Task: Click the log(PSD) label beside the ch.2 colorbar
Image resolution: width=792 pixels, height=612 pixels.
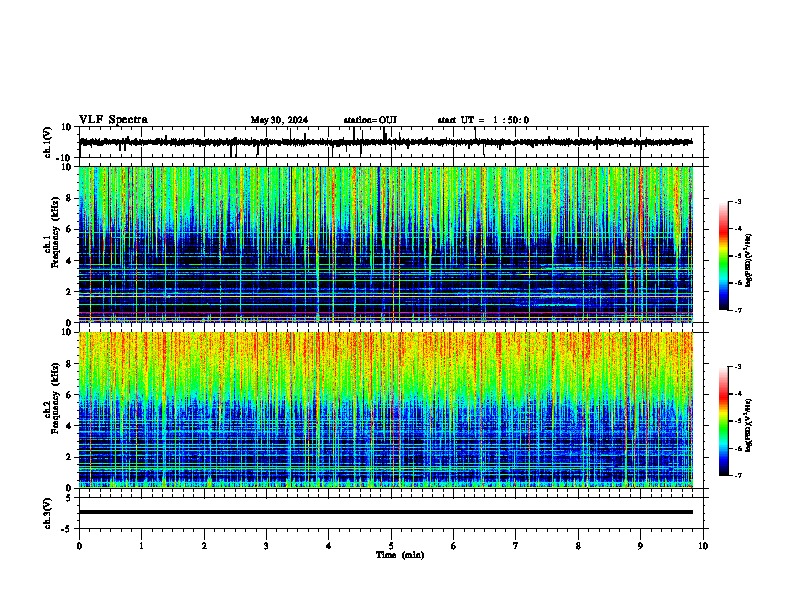Action: point(748,425)
